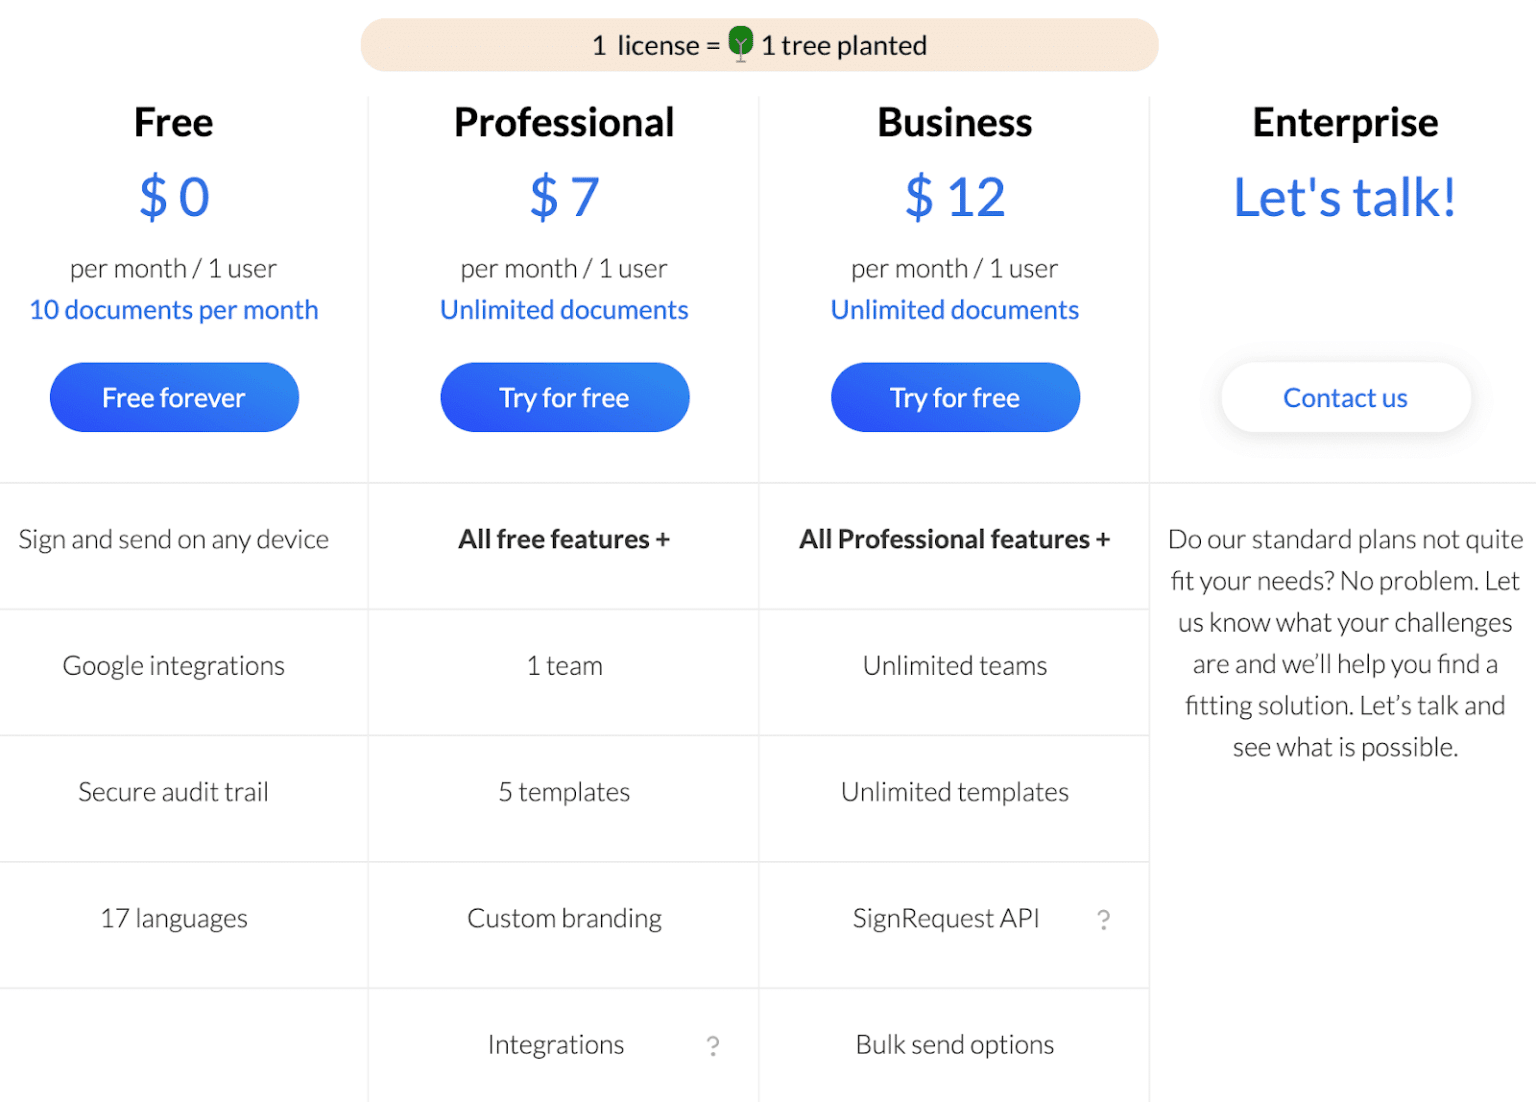Image resolution: width=1536 pixels, height=1102 pixels.
Task: Click Try for free under Professional plan
Action: tap(564, 397)
